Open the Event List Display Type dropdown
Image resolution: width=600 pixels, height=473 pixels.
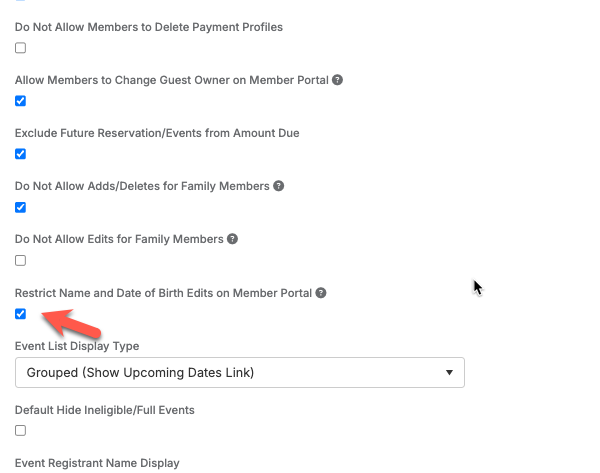240,373
